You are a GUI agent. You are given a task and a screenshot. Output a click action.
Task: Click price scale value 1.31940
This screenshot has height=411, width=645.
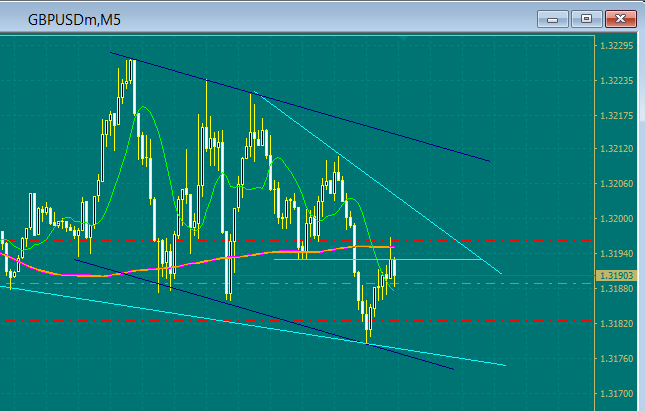[617, 253]
